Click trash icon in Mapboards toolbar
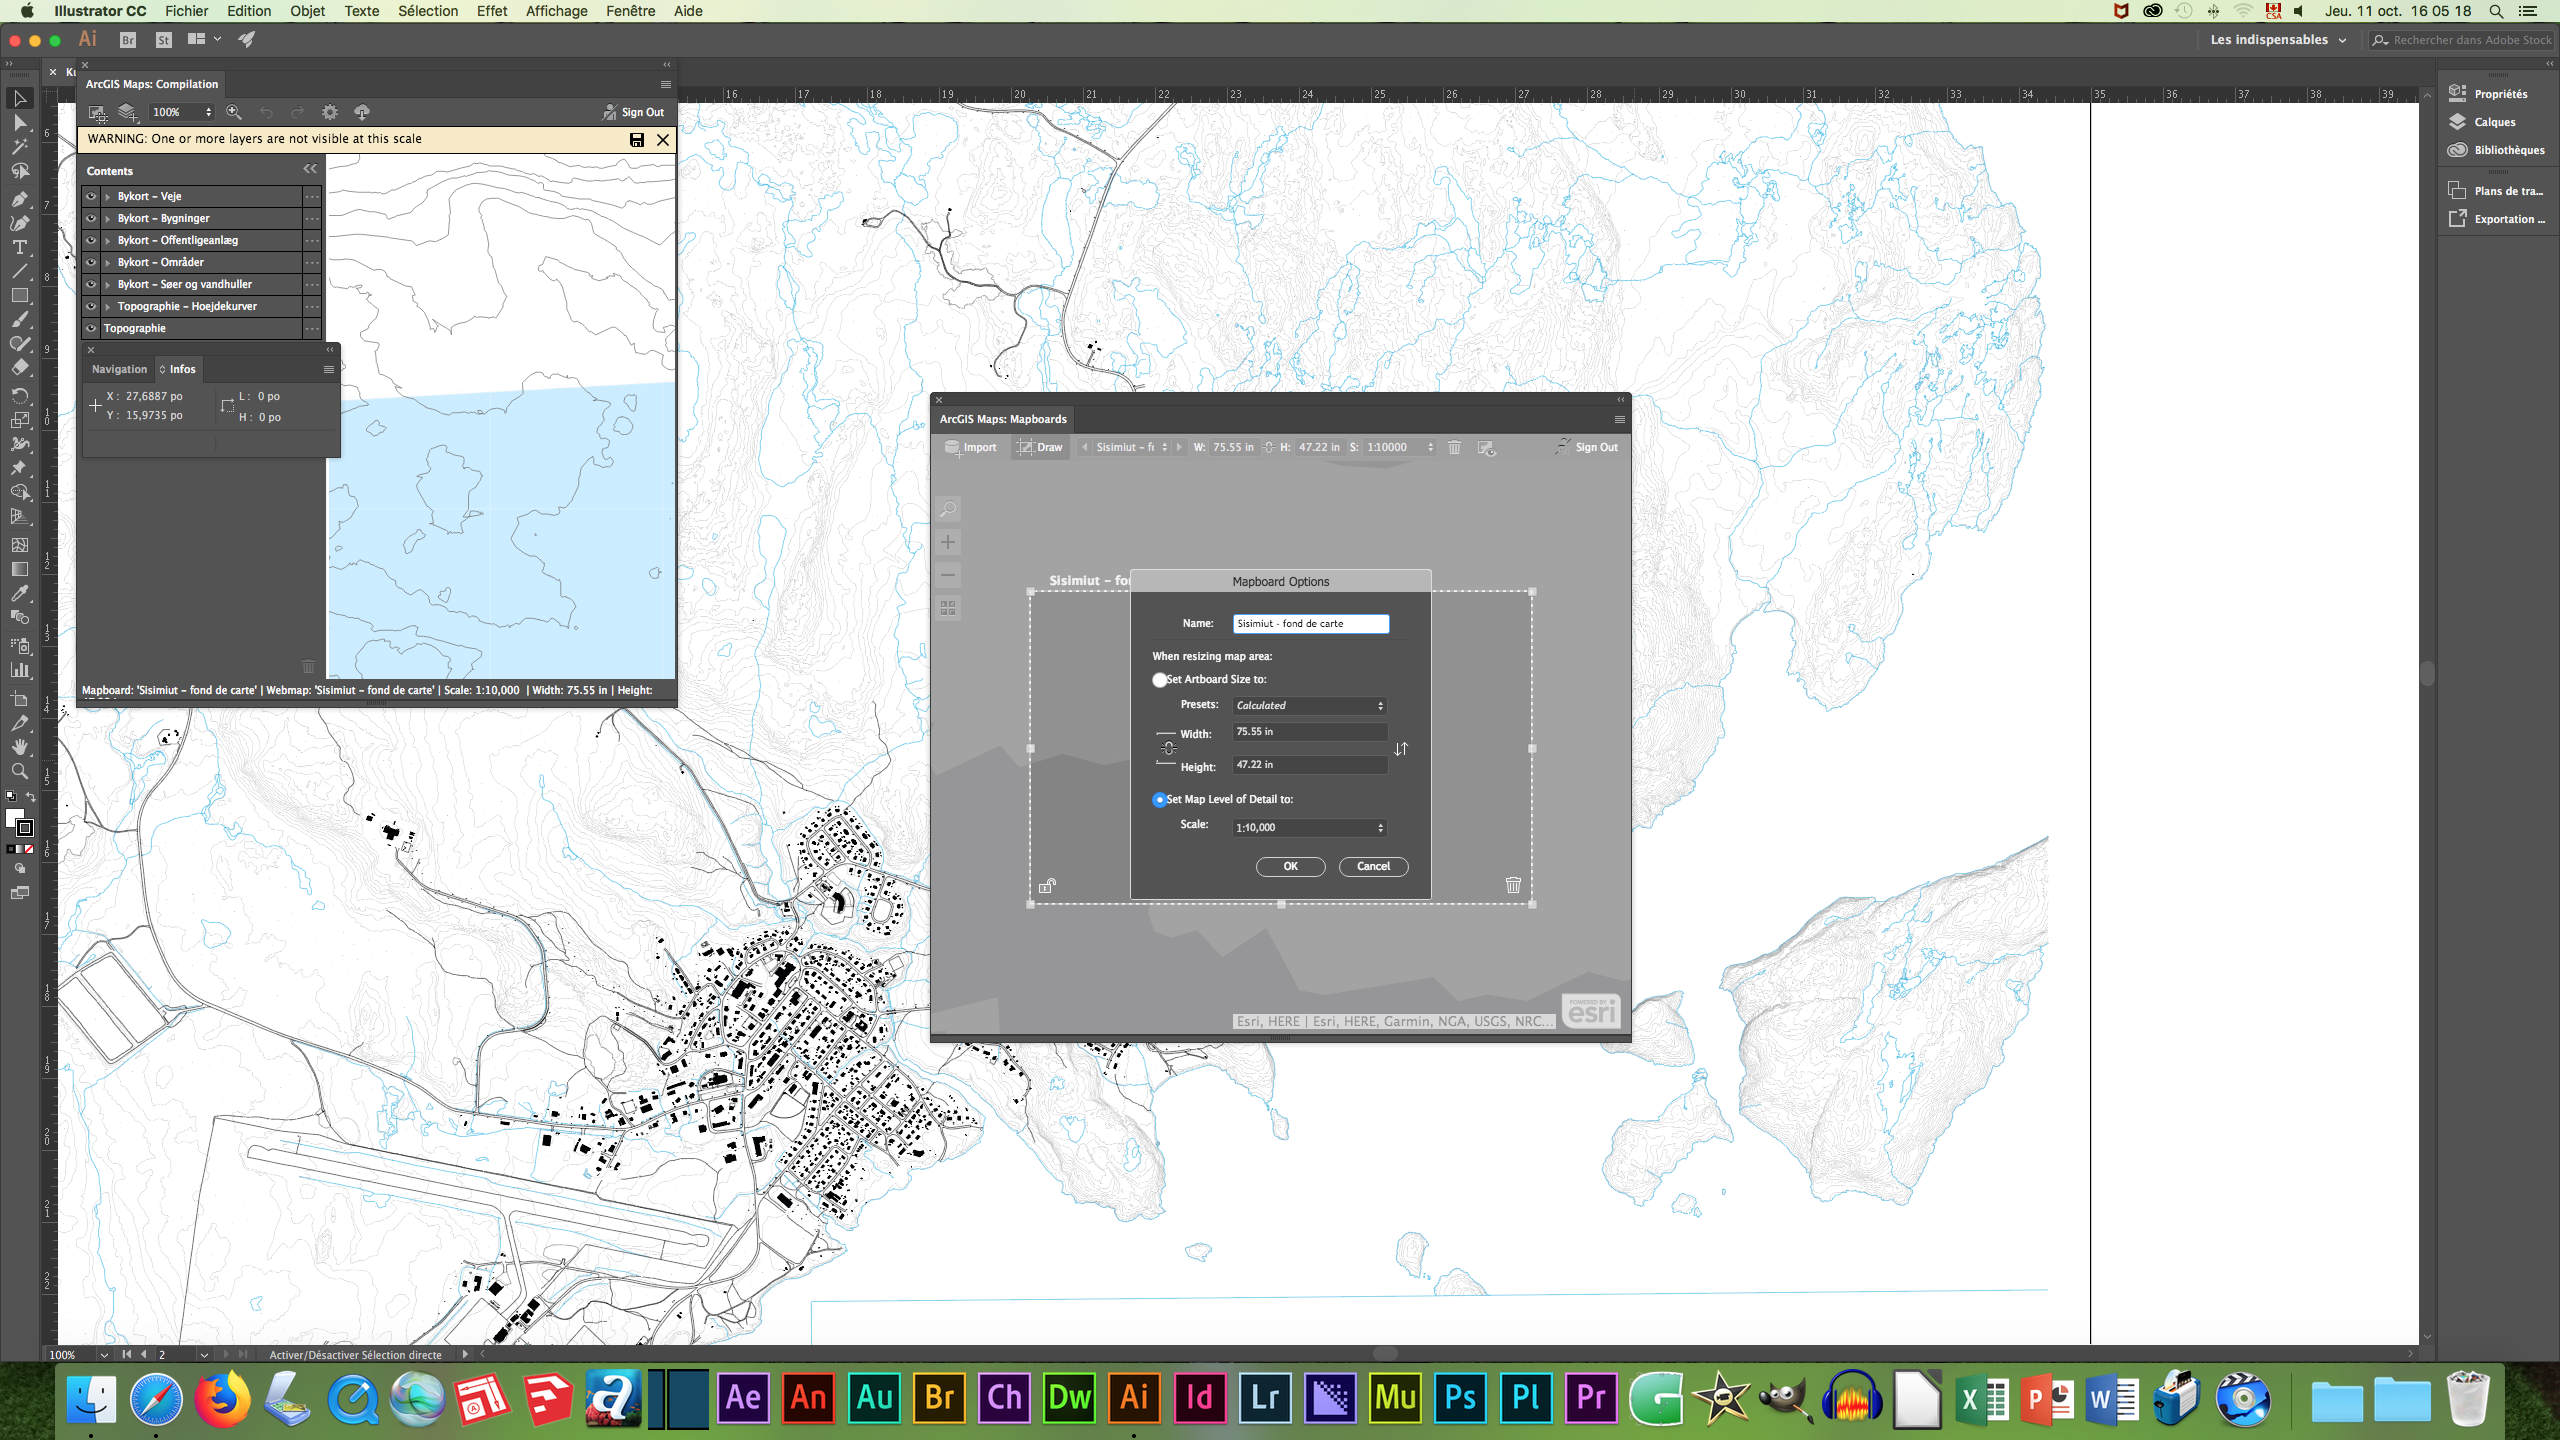 (1454, 447)
